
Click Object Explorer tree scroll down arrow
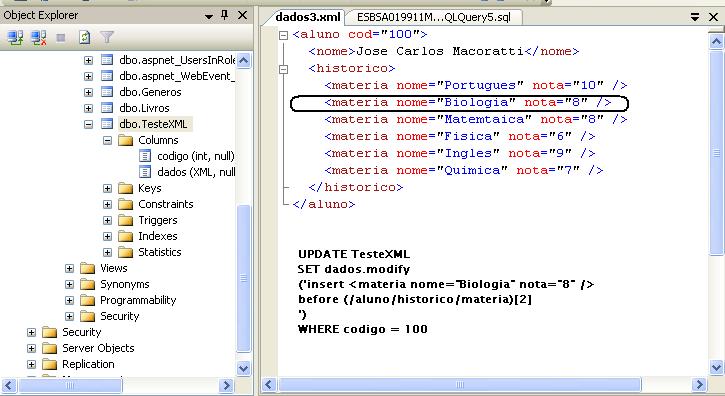[243, 368]
